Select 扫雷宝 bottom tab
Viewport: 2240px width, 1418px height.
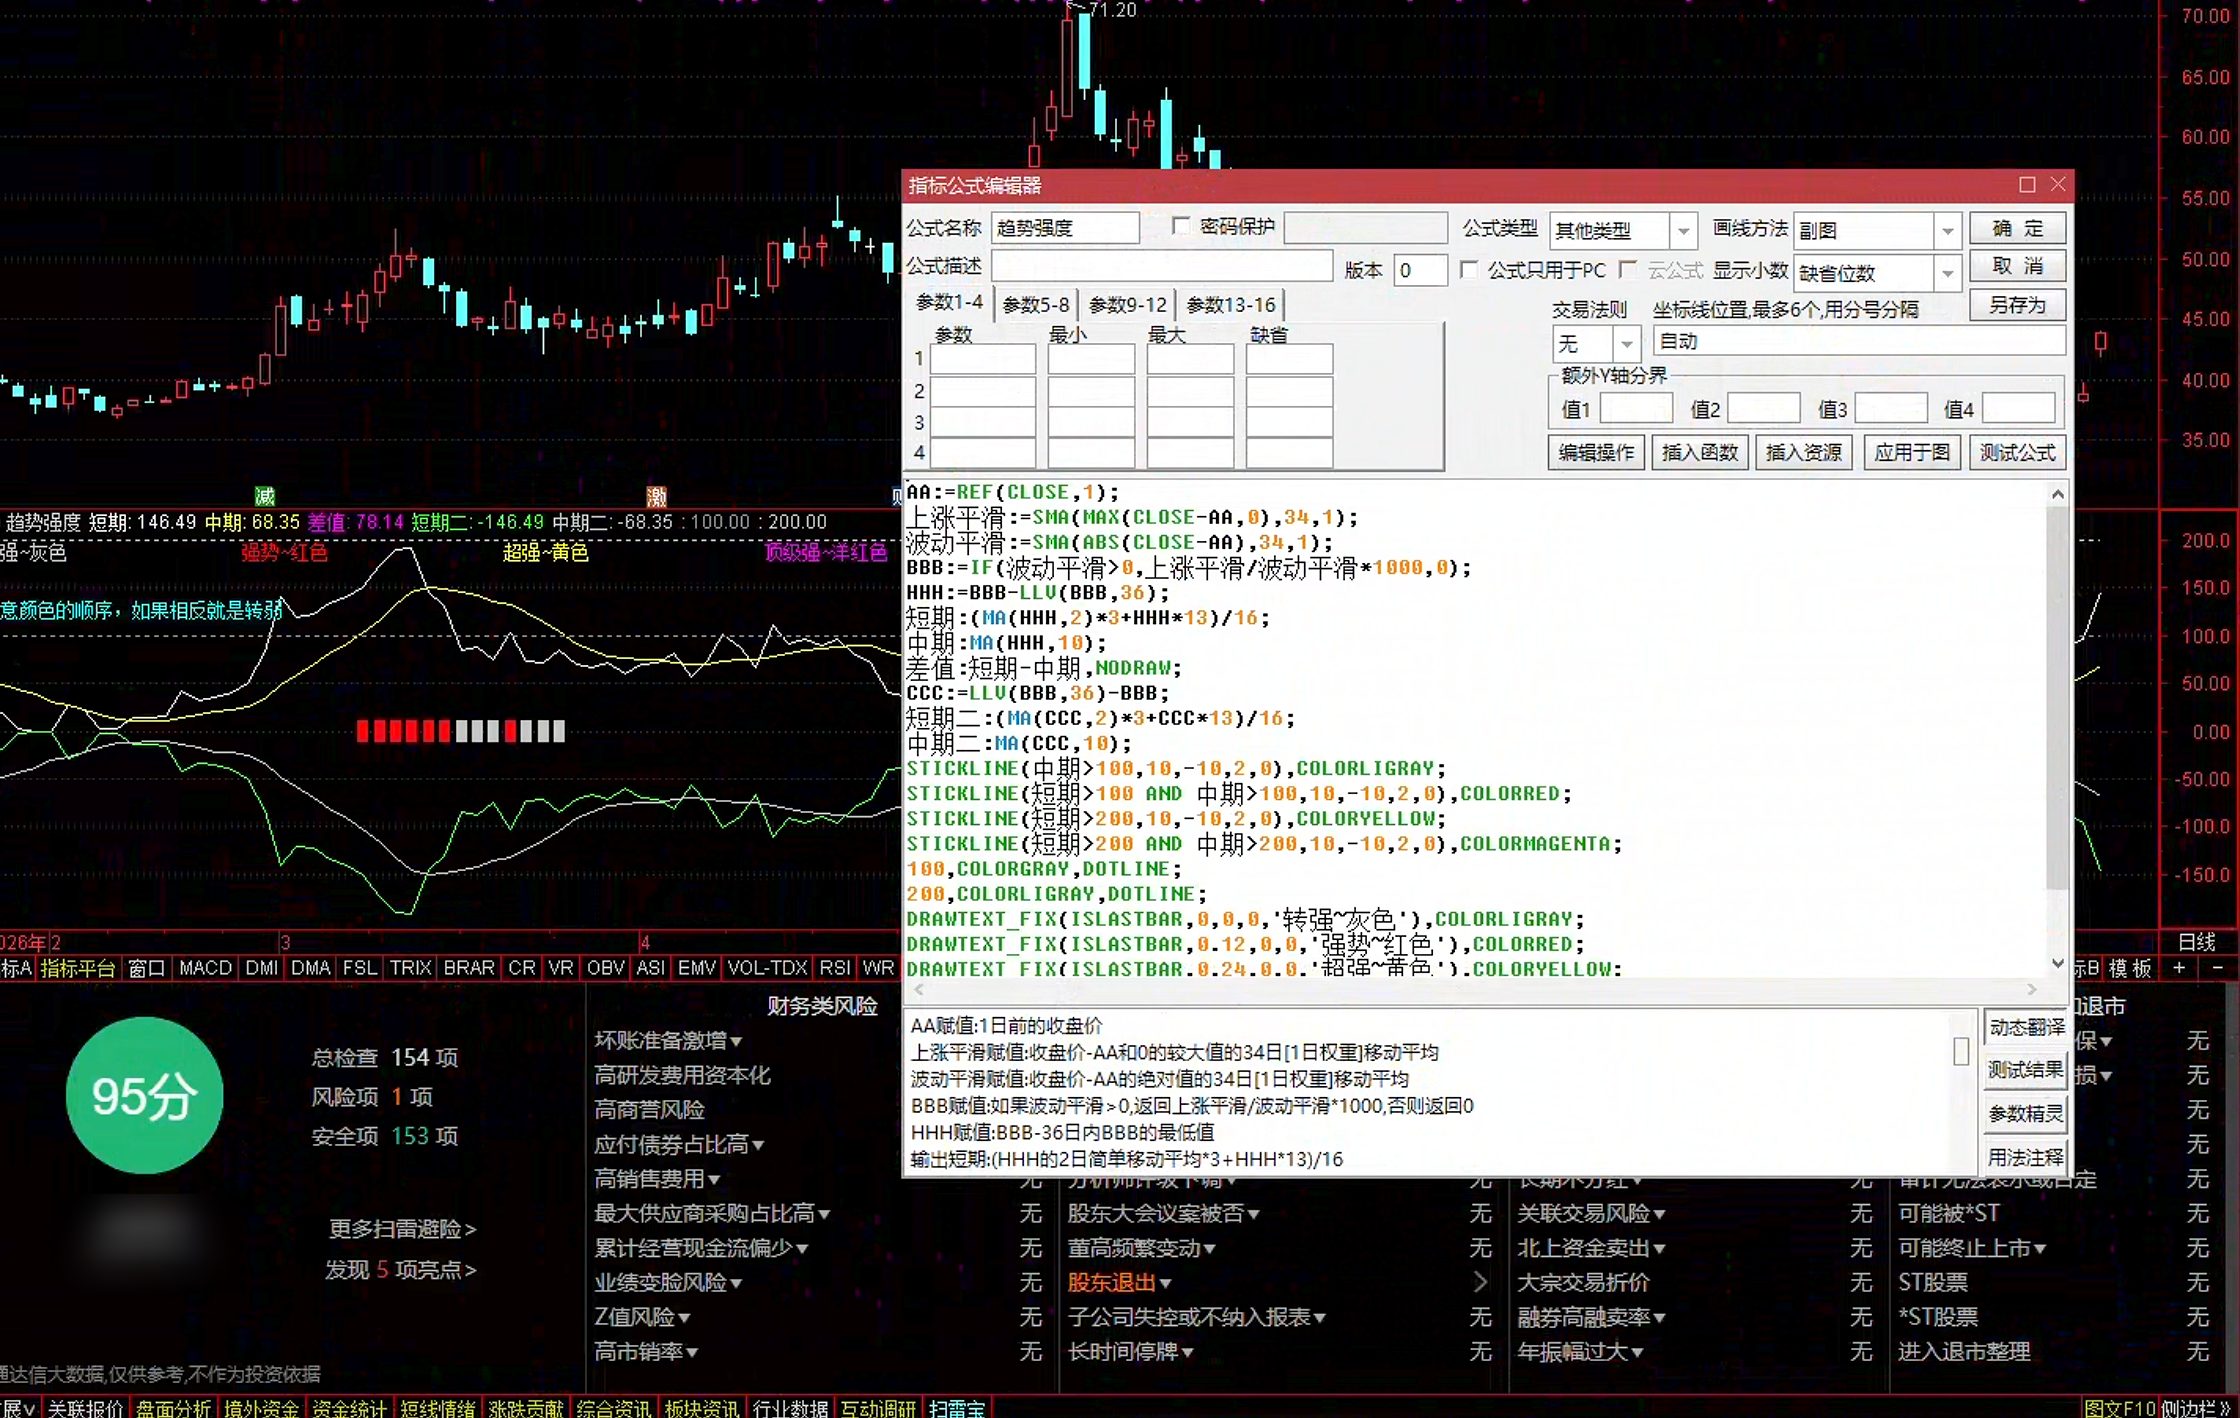pos(956,1408)
